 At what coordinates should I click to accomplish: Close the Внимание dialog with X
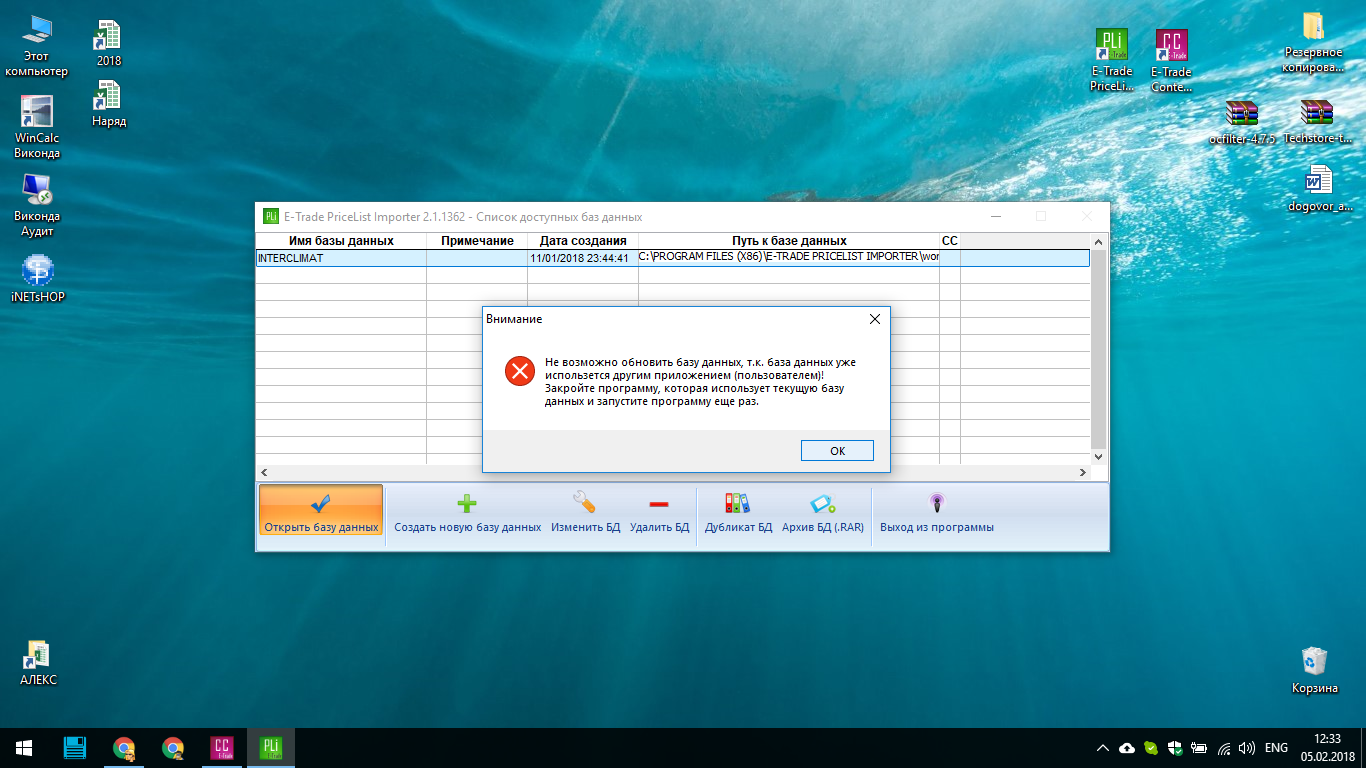(874, 319)
